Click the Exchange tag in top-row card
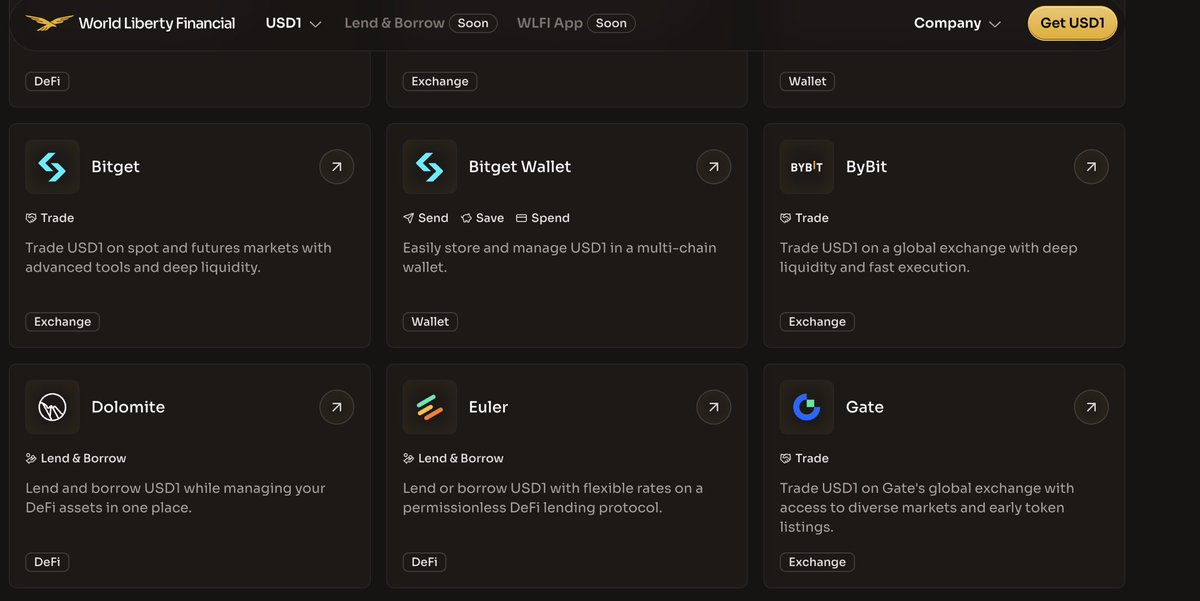The height and width of the screenshot is (601, 1200). click(440, 81)
